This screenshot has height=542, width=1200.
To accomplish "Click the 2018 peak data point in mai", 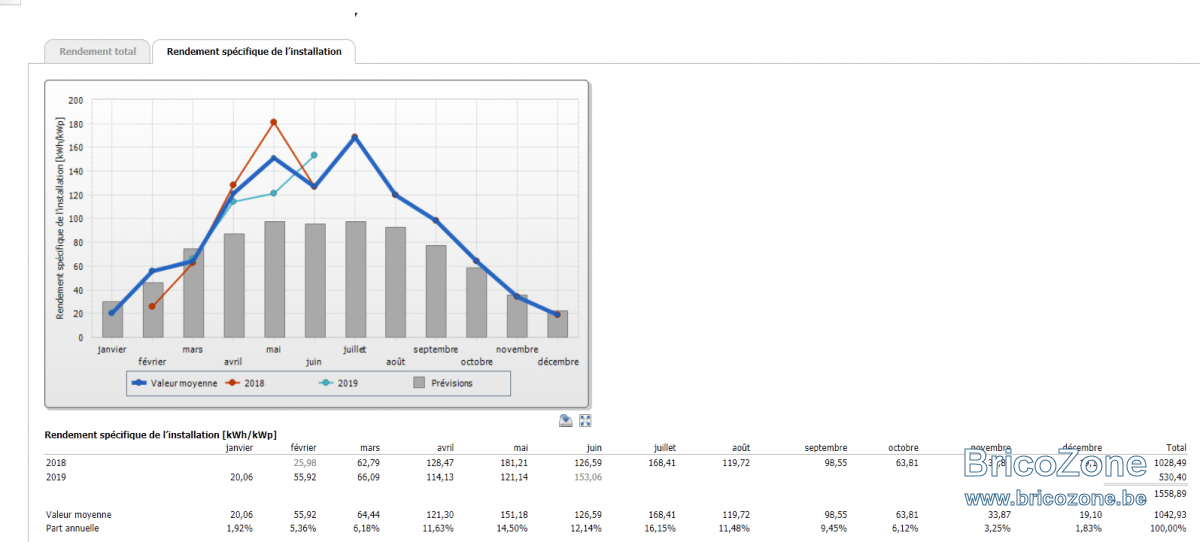I will (x=273, y=122).
